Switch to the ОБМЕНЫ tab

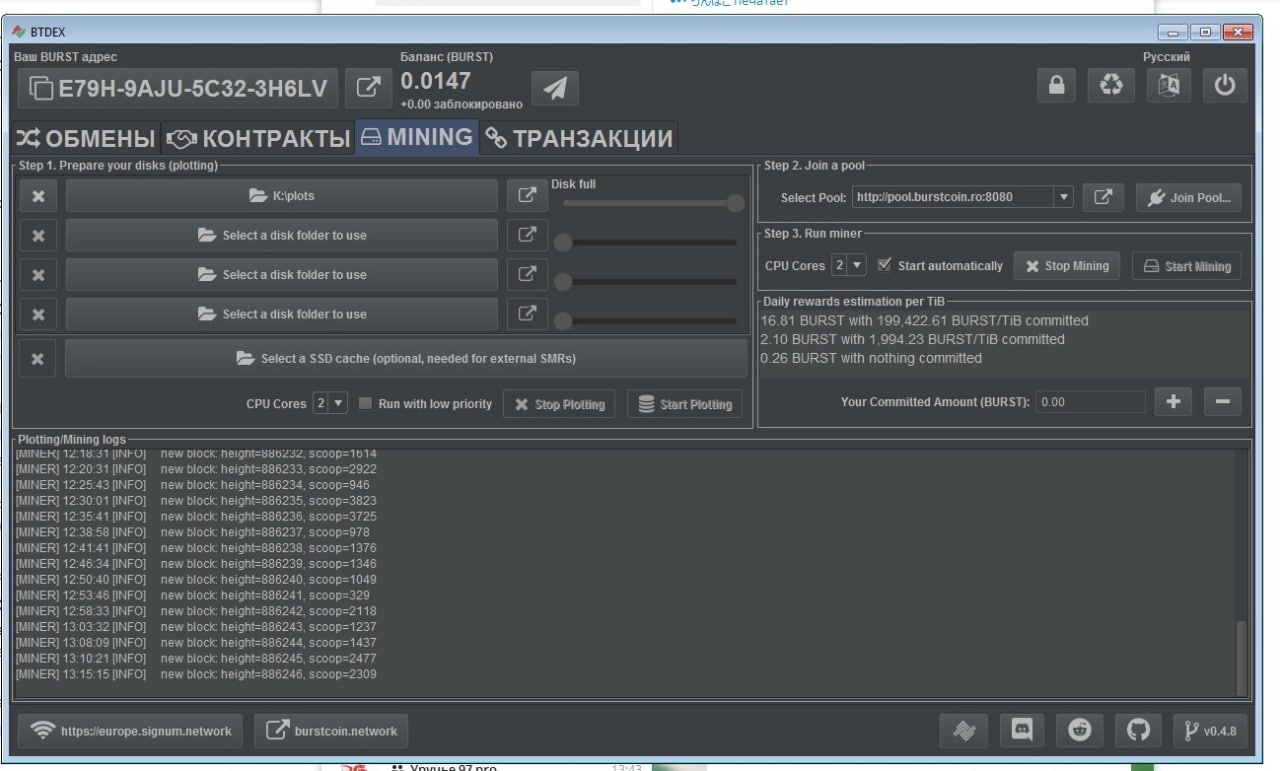(x=85, y=138)
